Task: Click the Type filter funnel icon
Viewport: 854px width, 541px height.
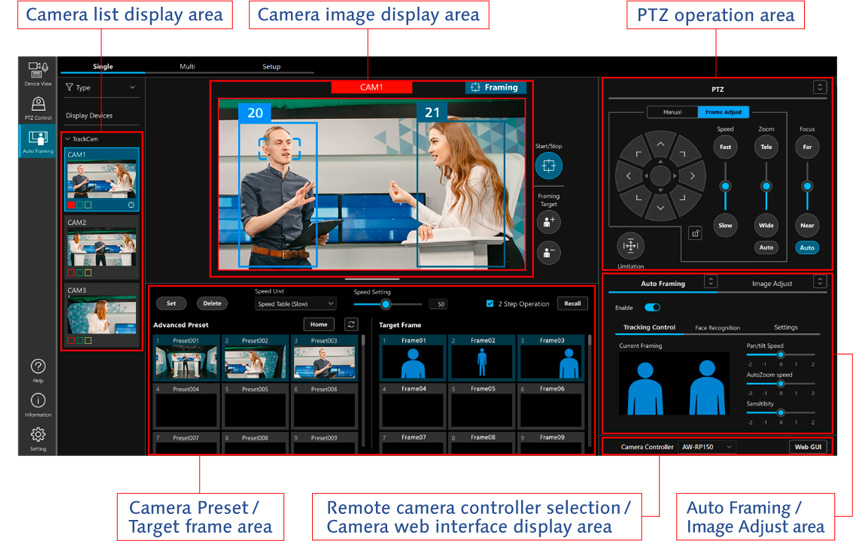Action: coord(69,87)
